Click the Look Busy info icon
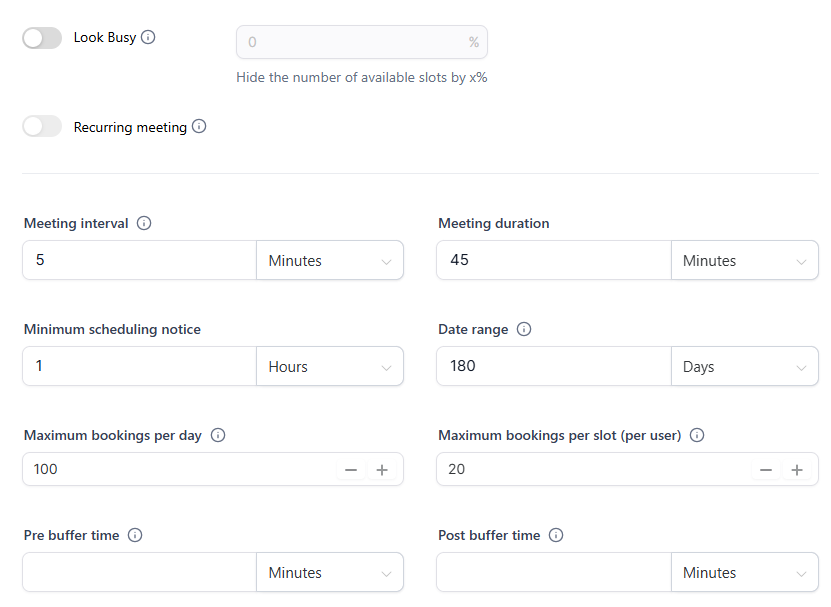 (x=148, y=37)
